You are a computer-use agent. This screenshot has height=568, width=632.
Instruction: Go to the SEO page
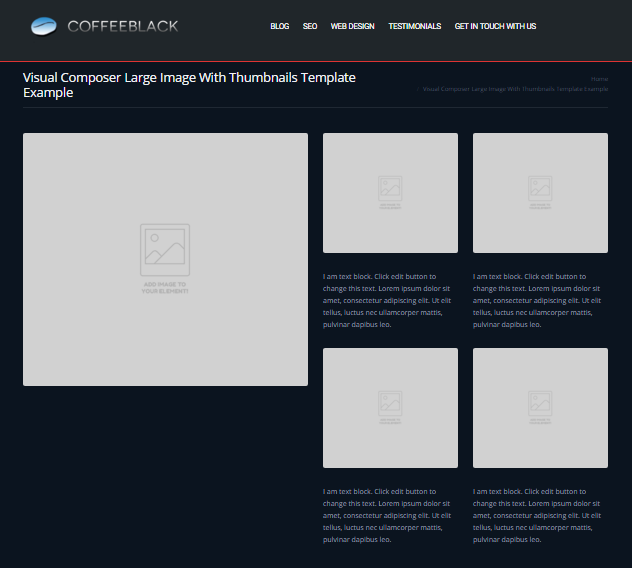310,26
